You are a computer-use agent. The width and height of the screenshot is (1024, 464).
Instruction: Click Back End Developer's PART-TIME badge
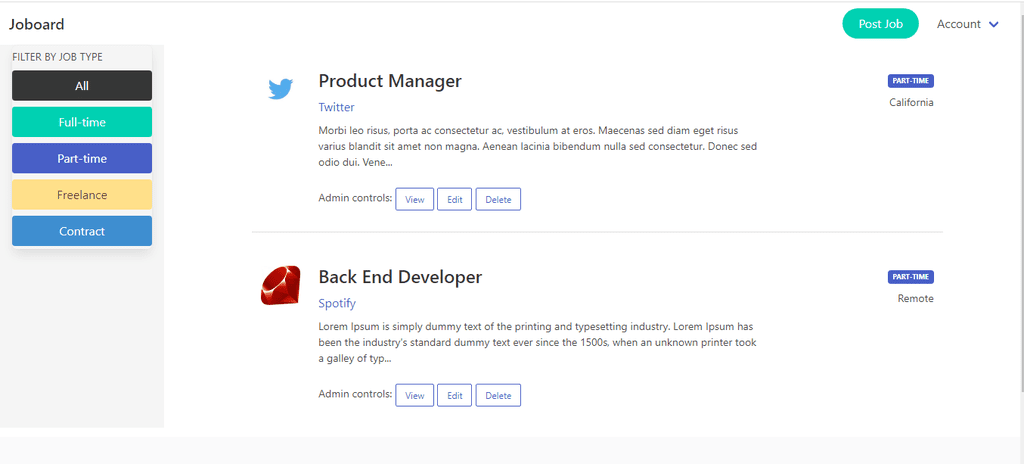click(911, 277)
